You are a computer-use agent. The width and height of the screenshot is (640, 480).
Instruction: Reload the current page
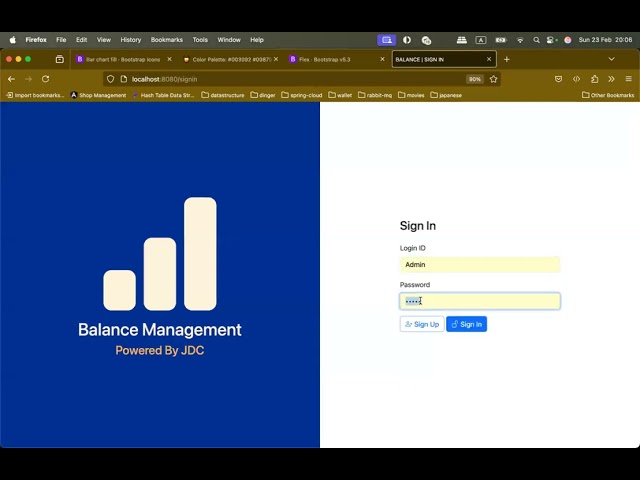(46, 79)
